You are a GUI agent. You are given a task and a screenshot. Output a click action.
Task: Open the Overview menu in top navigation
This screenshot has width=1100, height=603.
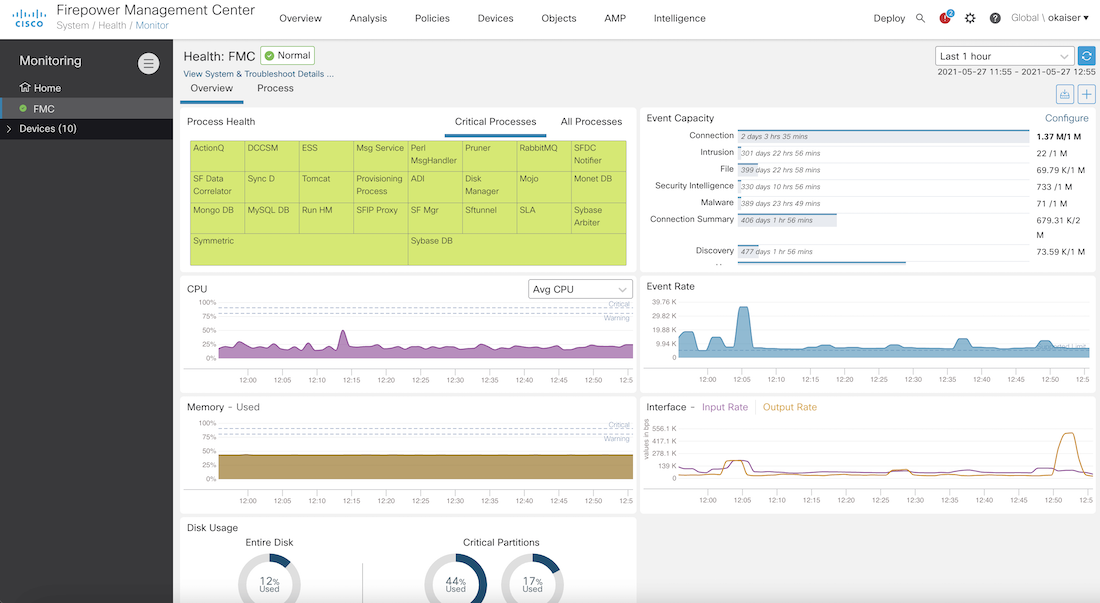(300, 18)
